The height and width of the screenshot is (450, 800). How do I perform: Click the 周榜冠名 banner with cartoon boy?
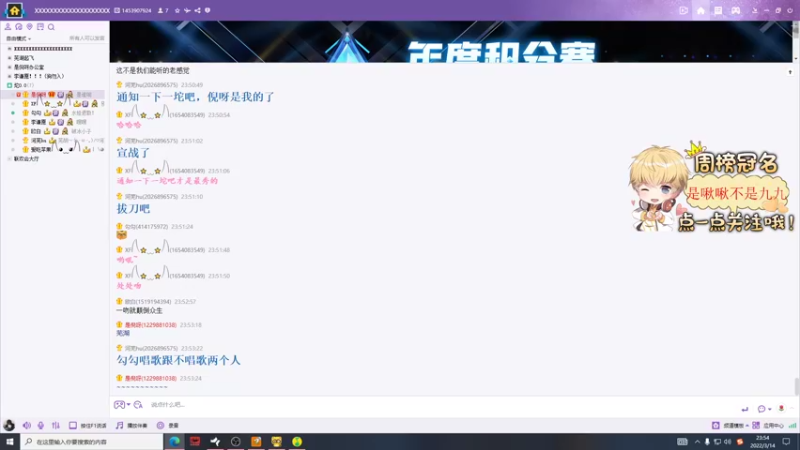(712, 188)
